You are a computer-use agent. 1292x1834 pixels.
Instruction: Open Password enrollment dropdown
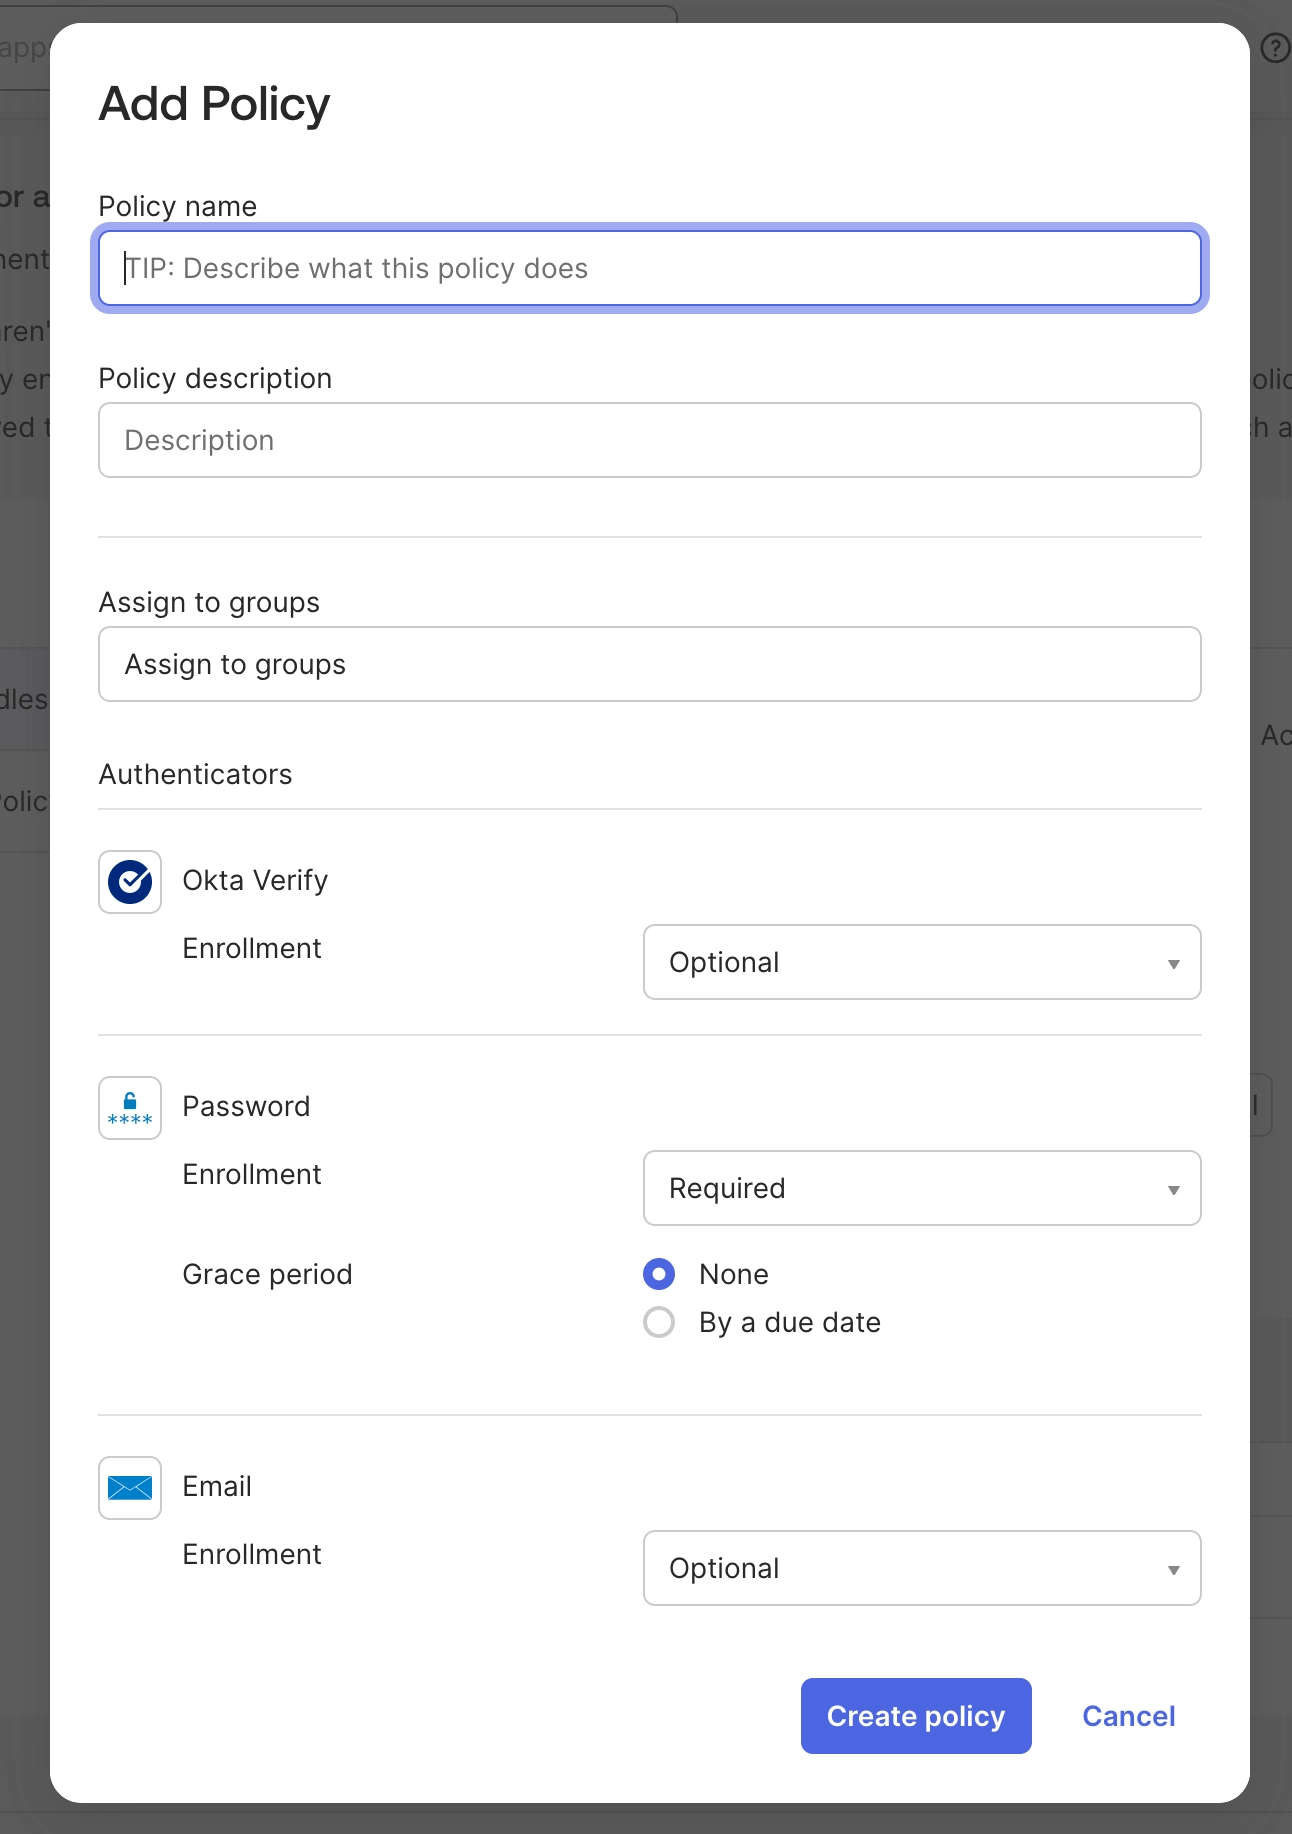[x=921, y=1188]
